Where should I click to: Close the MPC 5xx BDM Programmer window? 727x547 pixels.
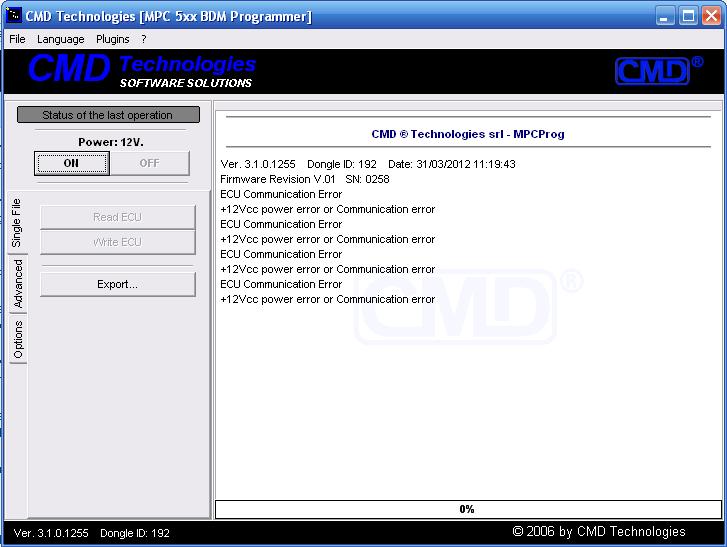tap(711, 16)
